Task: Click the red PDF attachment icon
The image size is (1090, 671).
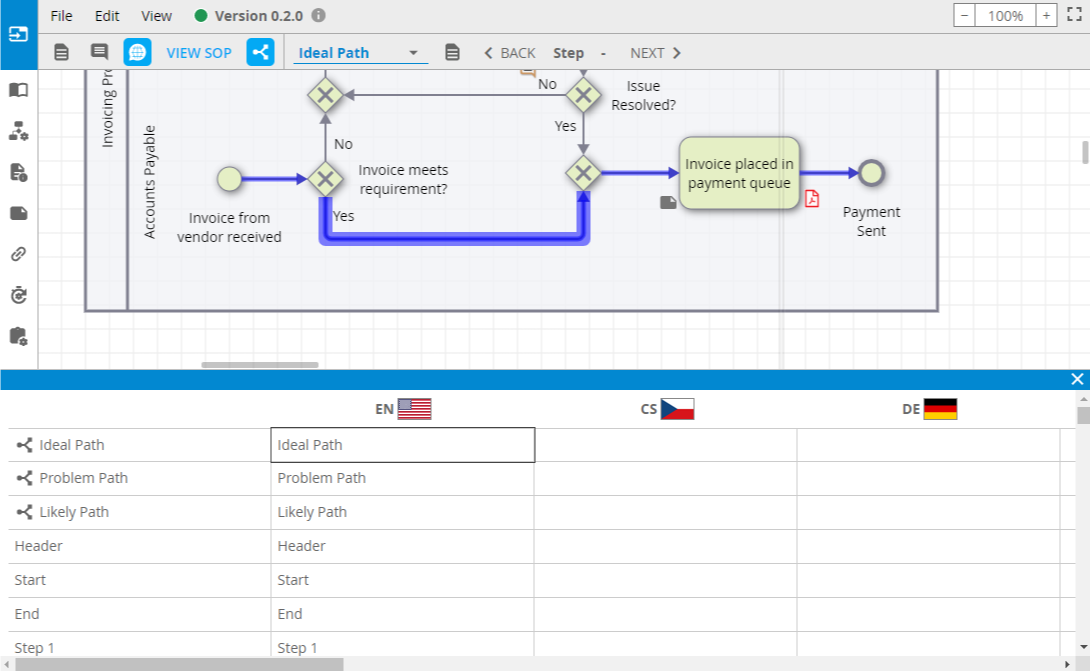Action: tap(812, 198)
